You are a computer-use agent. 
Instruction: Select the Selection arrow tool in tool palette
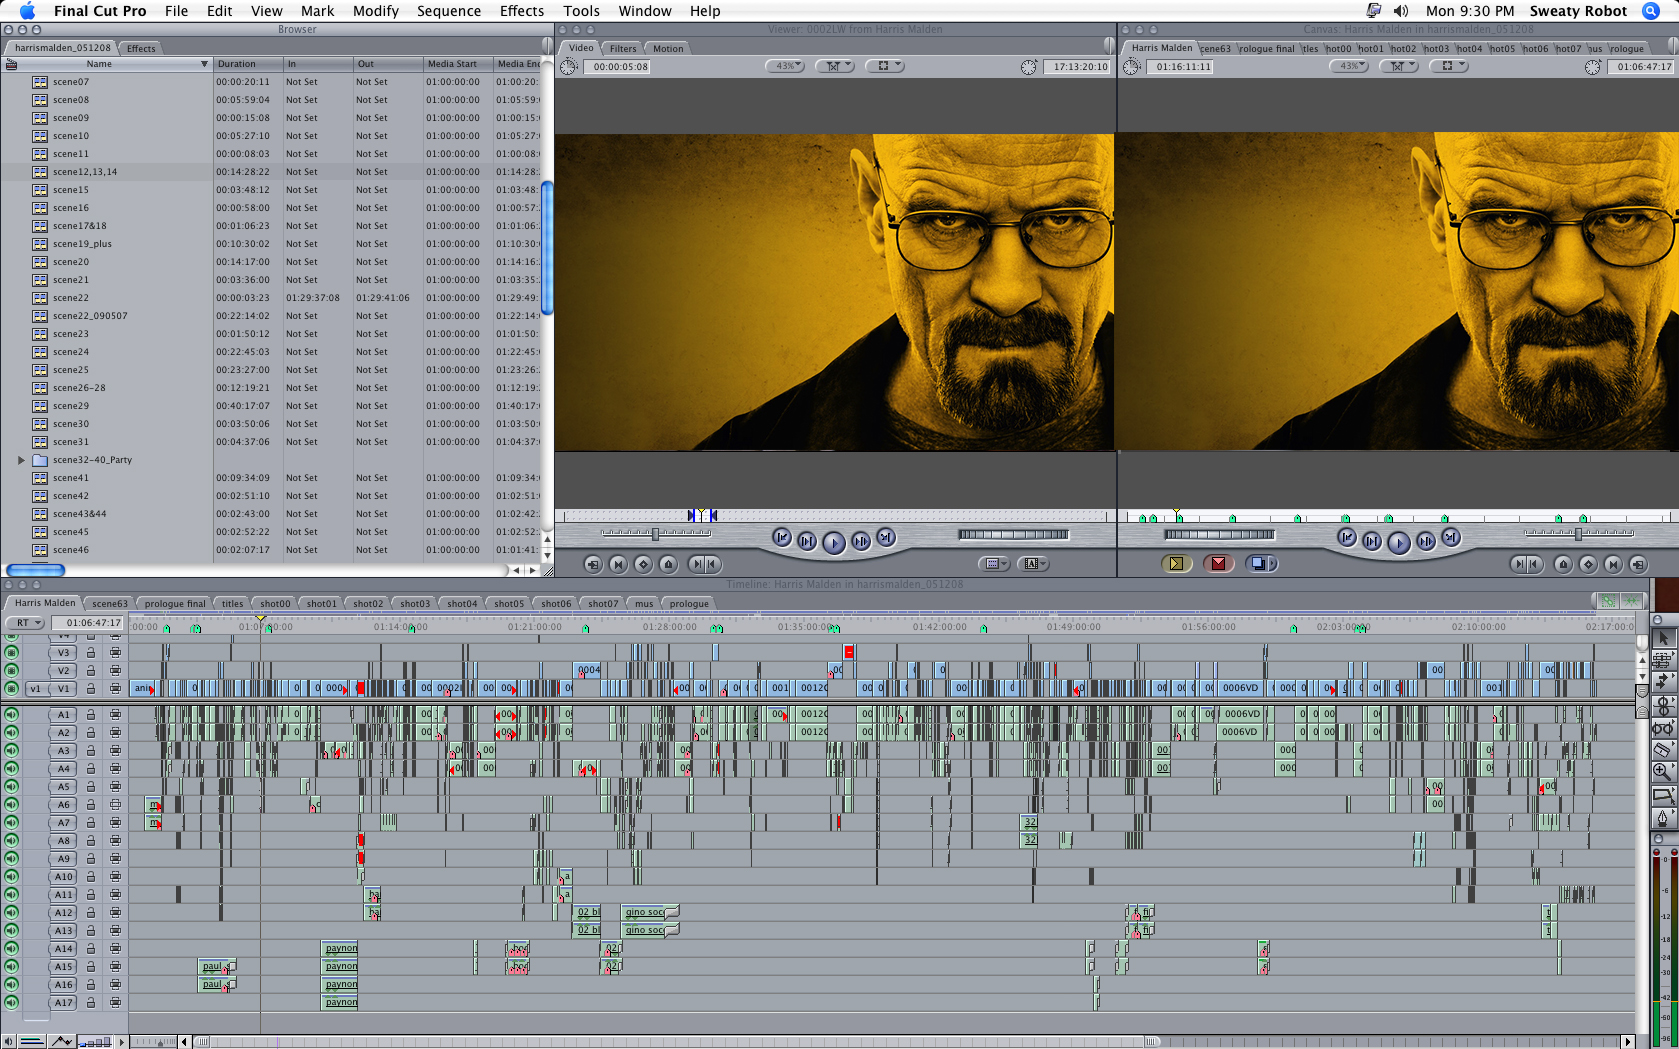(1663, 638)
